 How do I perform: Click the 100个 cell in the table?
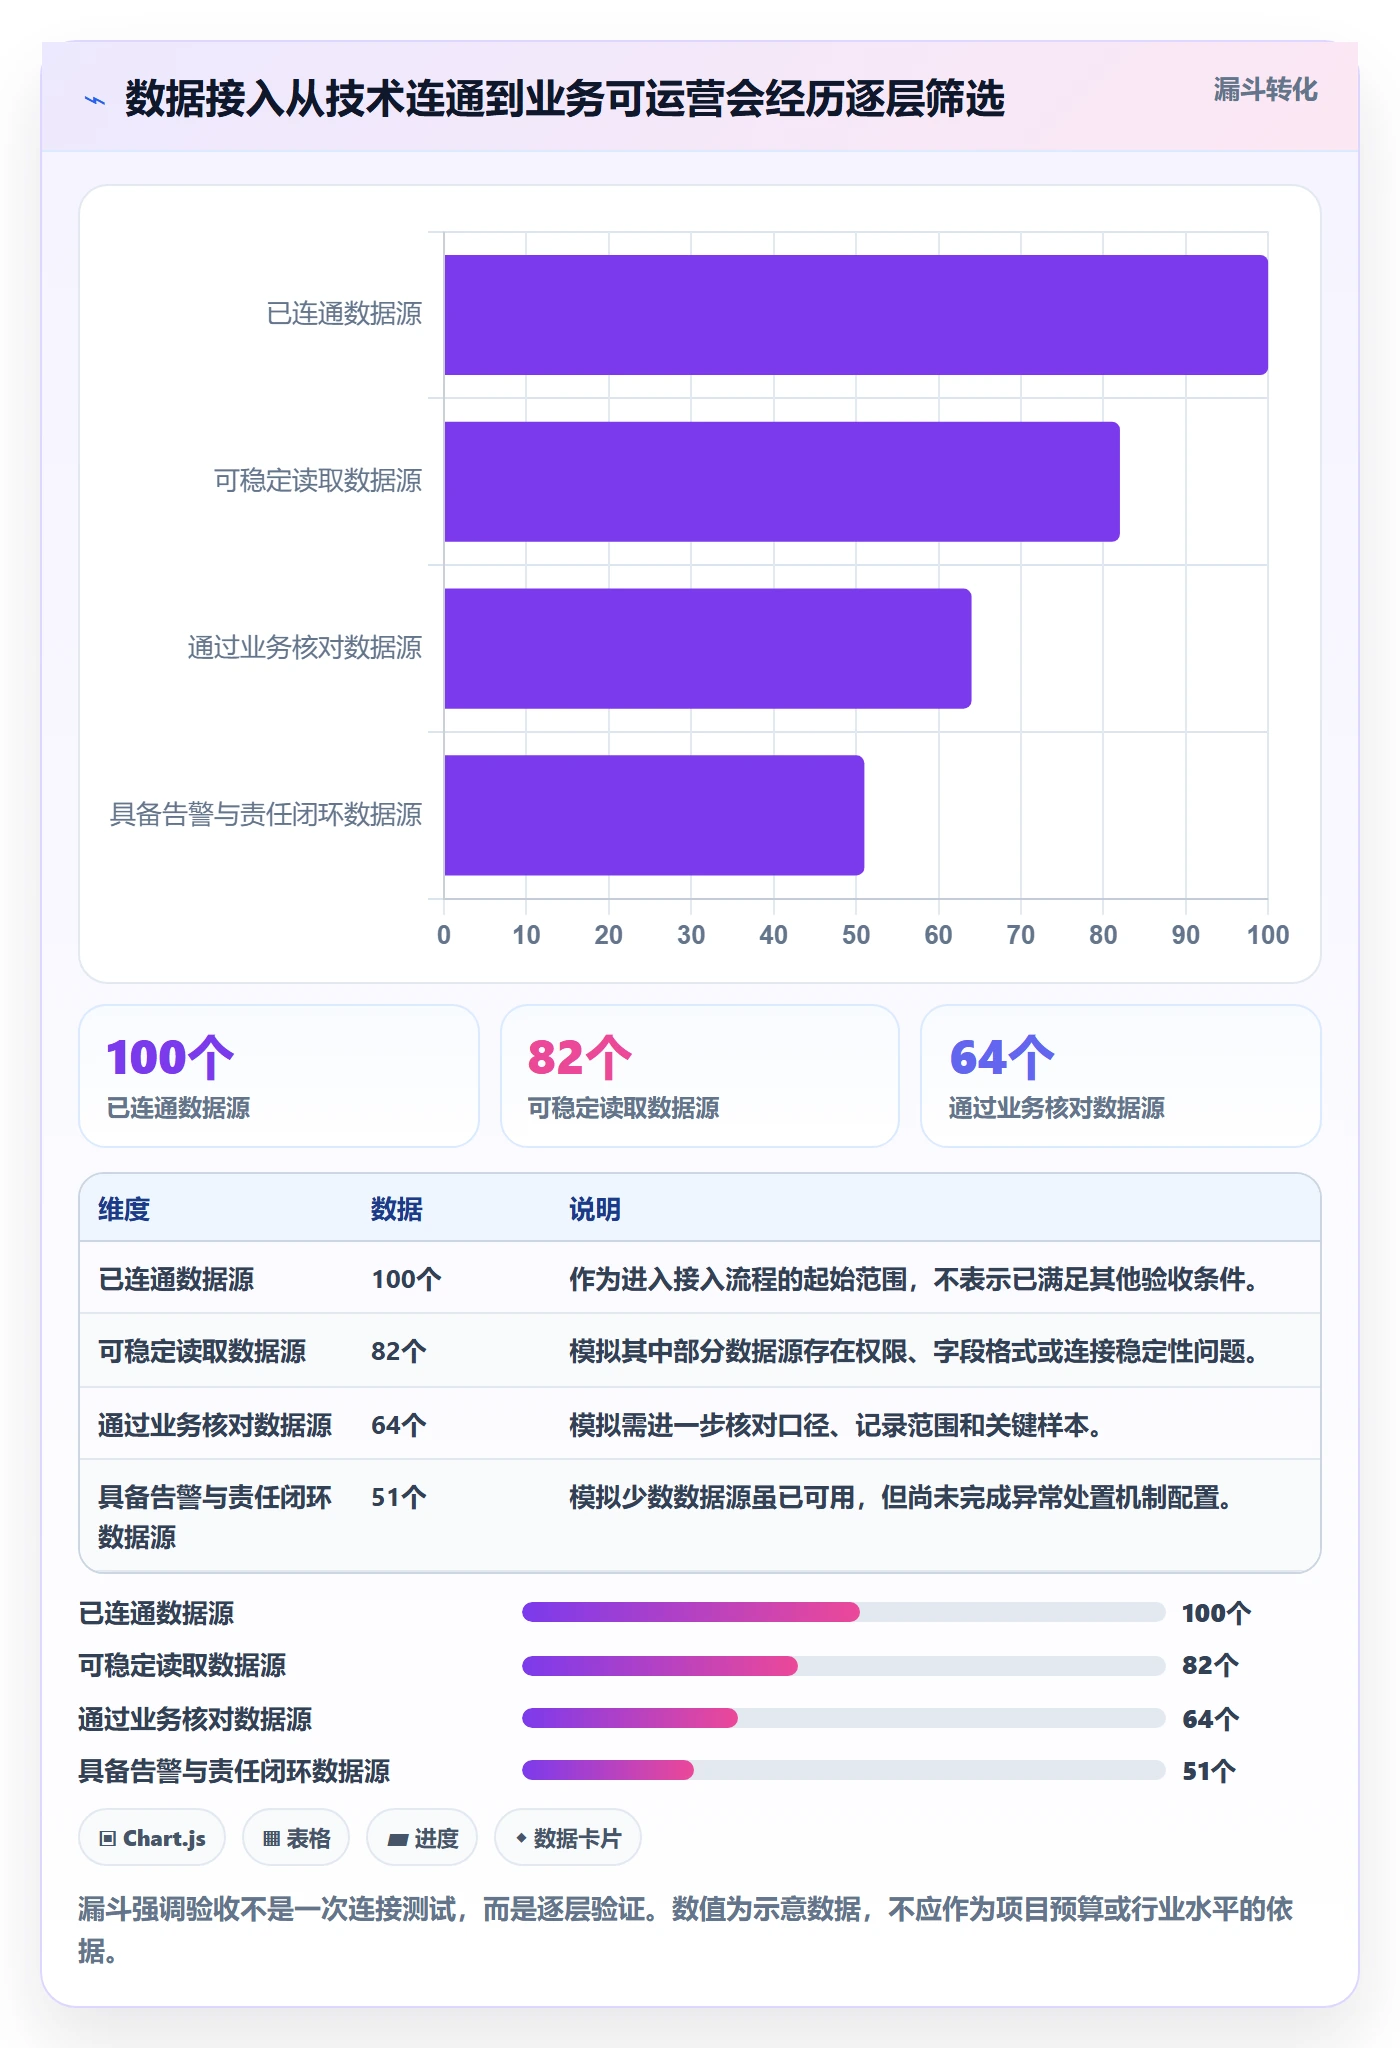coord(406,1279)
